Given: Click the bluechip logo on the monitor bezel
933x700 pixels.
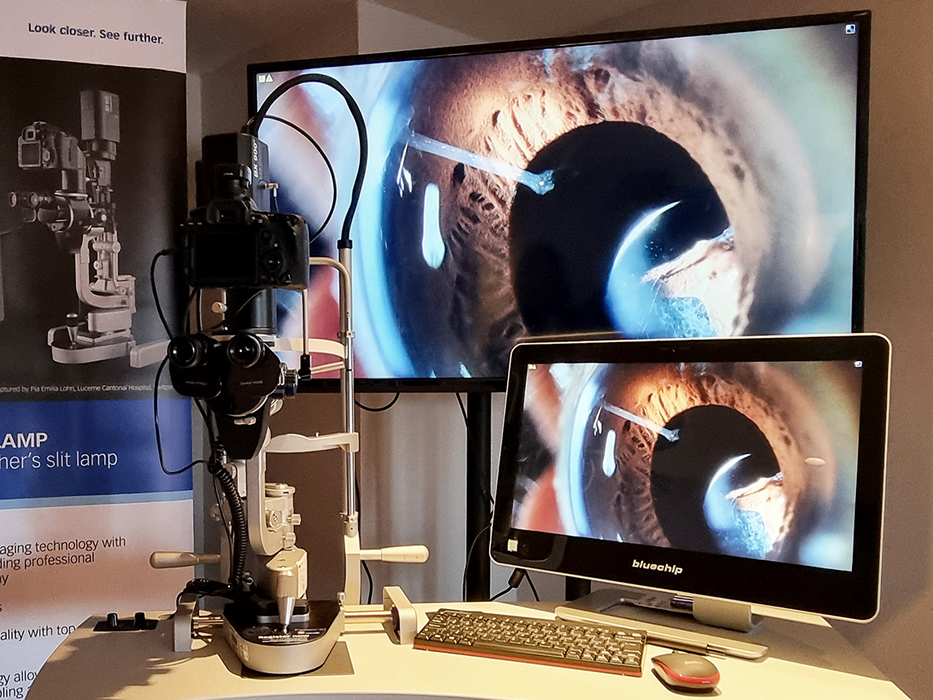Looking at the screenshot, I should click(656, 564).
